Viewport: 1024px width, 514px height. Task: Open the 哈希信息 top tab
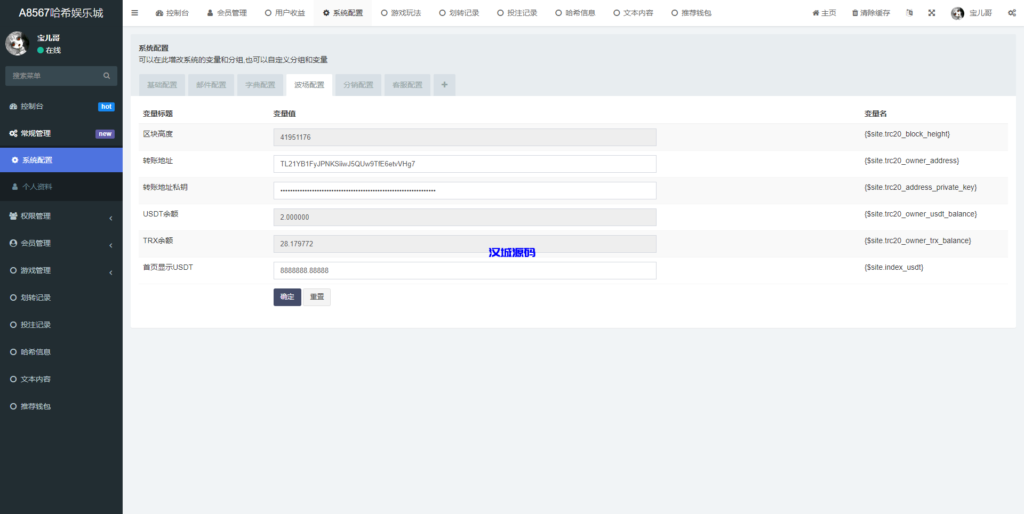pos(575,12)
